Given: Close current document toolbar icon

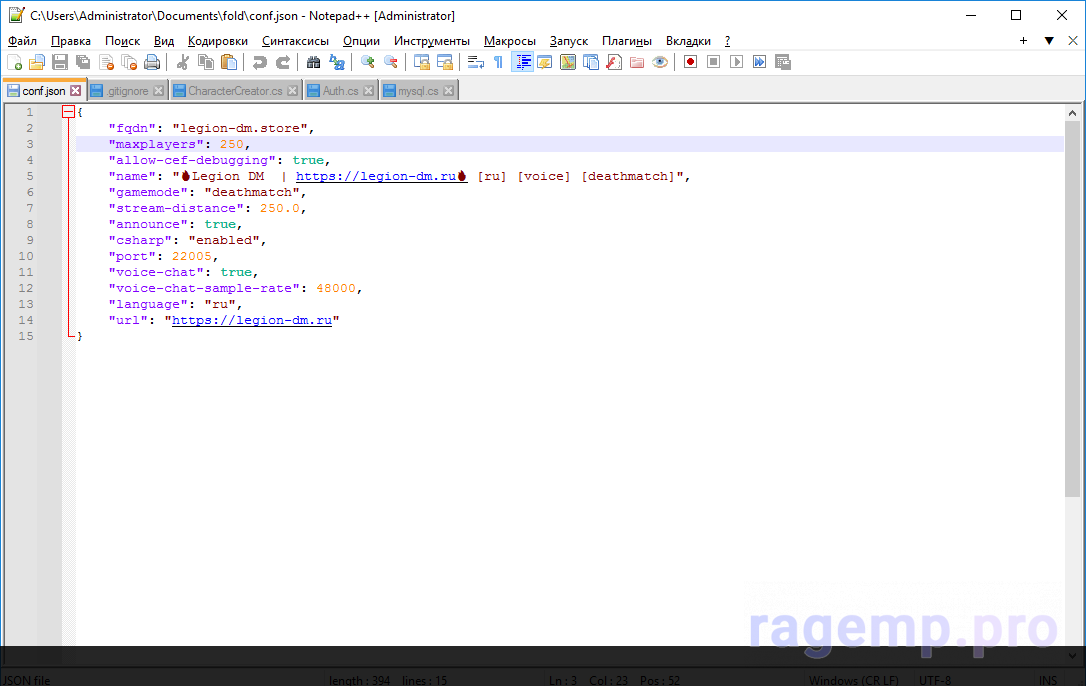Looking at the screenshot, I should click(106, 62).
